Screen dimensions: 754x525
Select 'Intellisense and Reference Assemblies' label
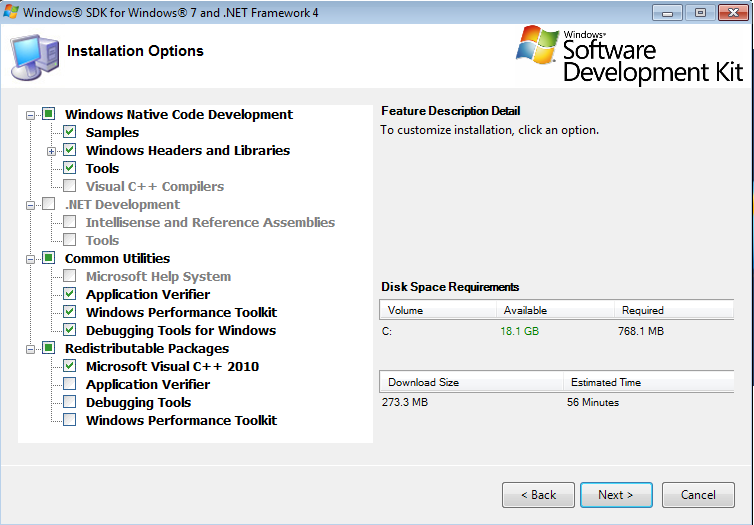(210, 223)
